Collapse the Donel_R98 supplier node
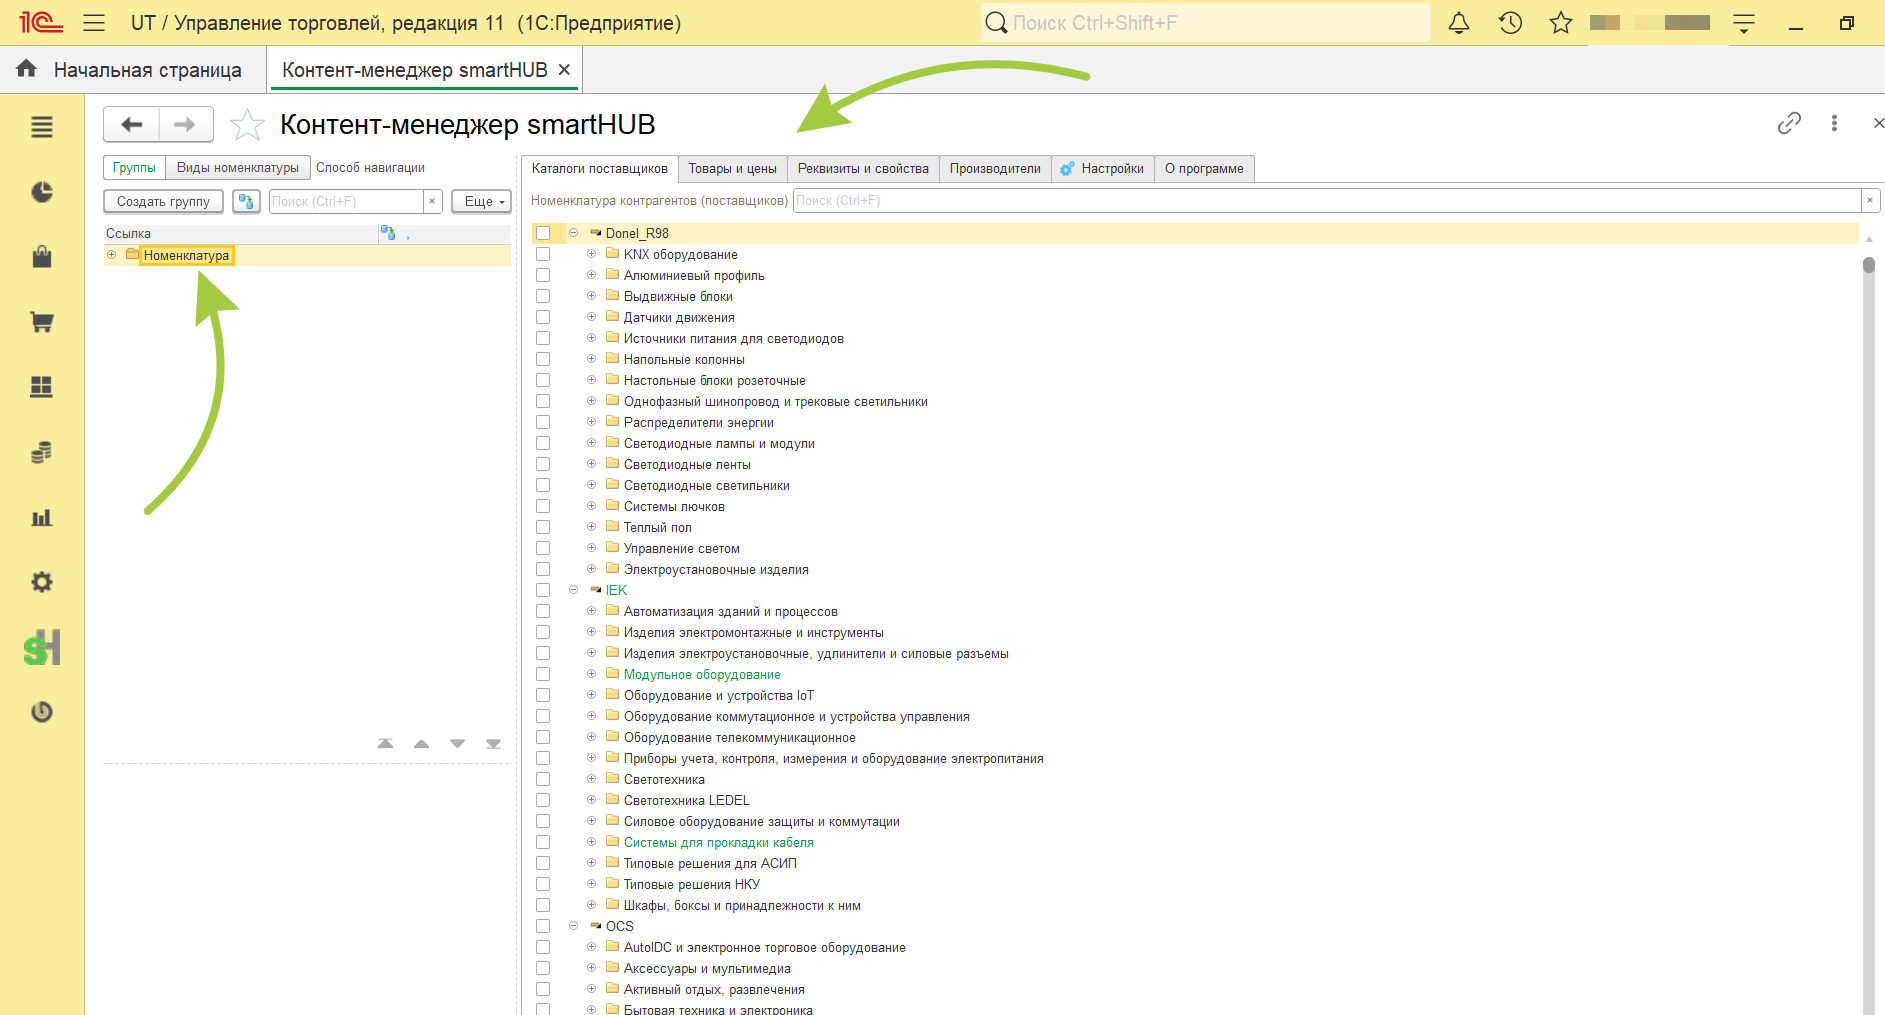This screenshot has width=1885, height=1015. coord(574,233)
